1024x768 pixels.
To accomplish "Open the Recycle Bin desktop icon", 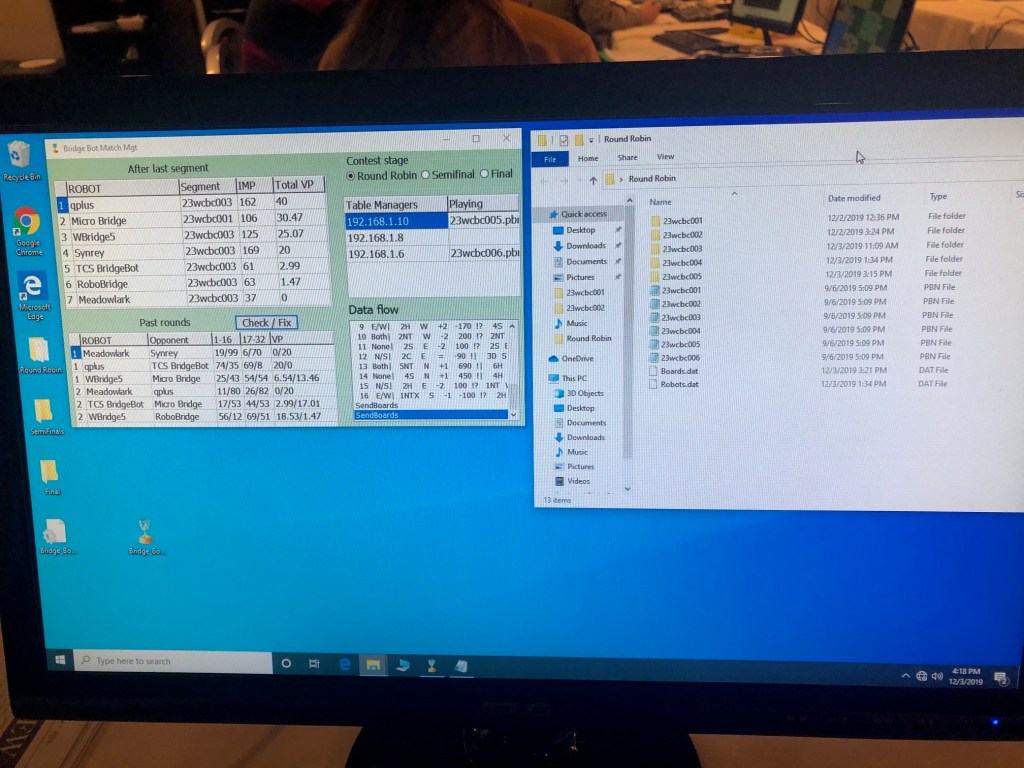I will [x=20, y=156].
